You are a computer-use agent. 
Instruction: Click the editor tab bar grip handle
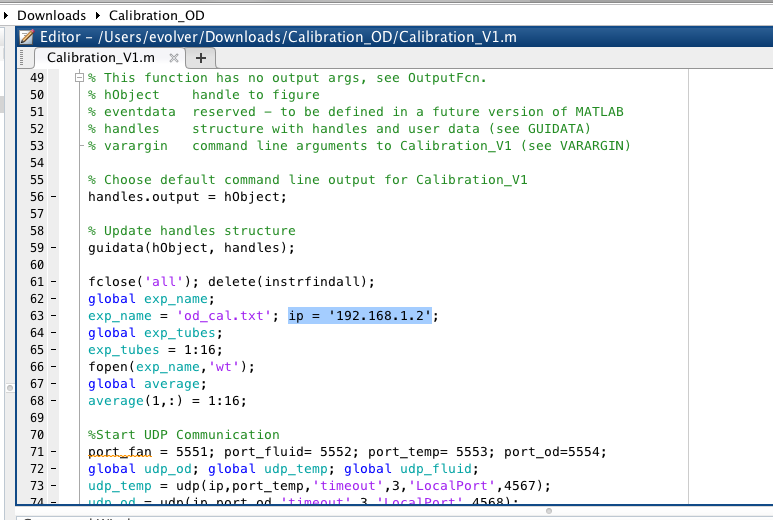tap(22, 58)
